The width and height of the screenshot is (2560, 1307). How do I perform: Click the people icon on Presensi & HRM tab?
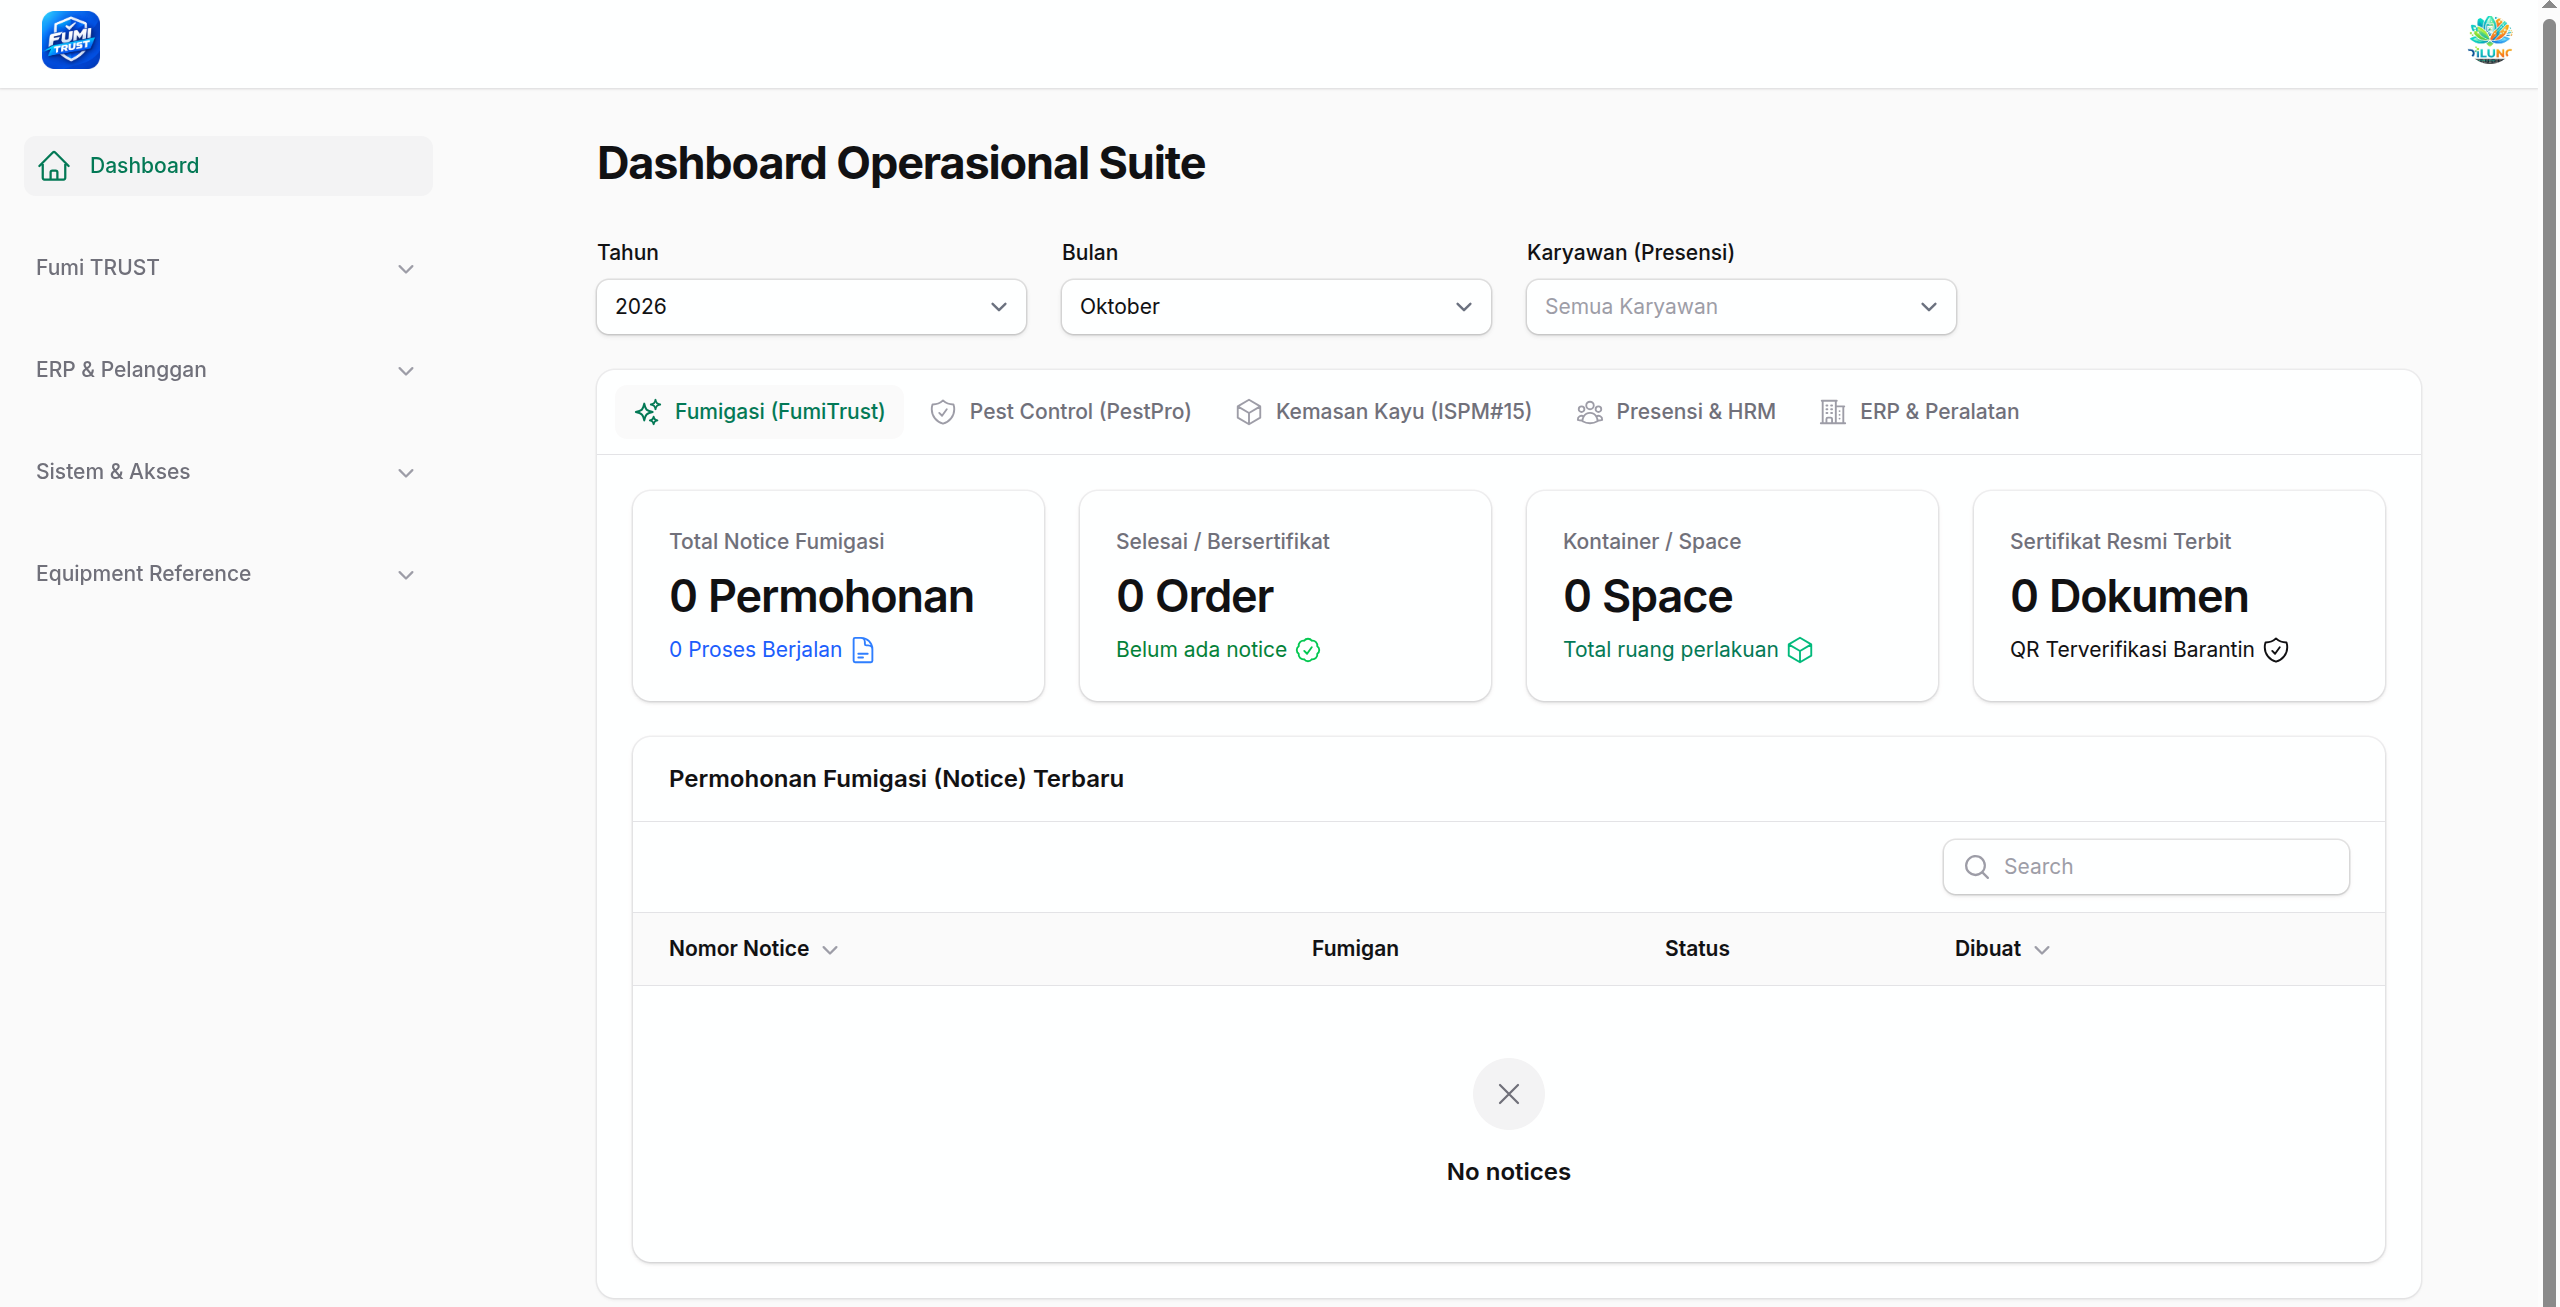coord(1589,412)
